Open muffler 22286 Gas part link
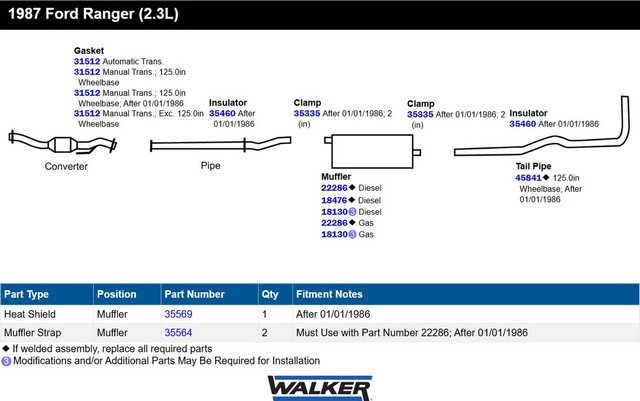The height and width of the screenshot is (401, 640). coord(334,223)
